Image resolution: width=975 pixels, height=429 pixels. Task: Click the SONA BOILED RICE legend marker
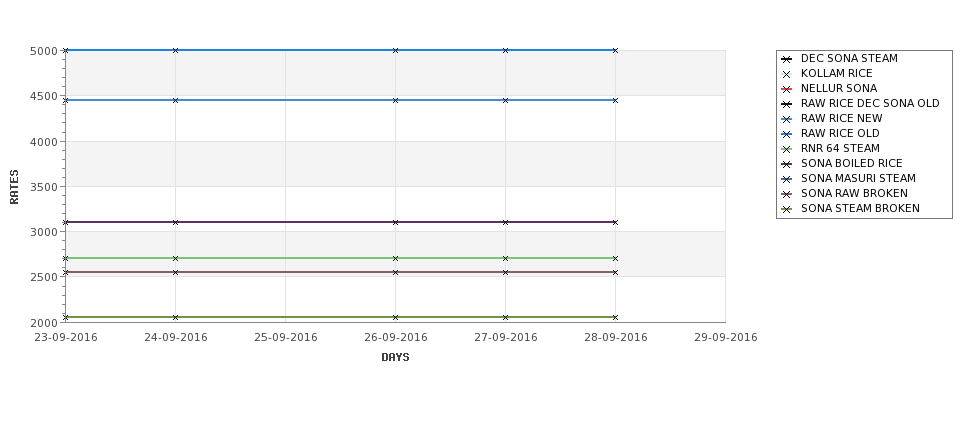pyautogui.click(x=787, y=164)
